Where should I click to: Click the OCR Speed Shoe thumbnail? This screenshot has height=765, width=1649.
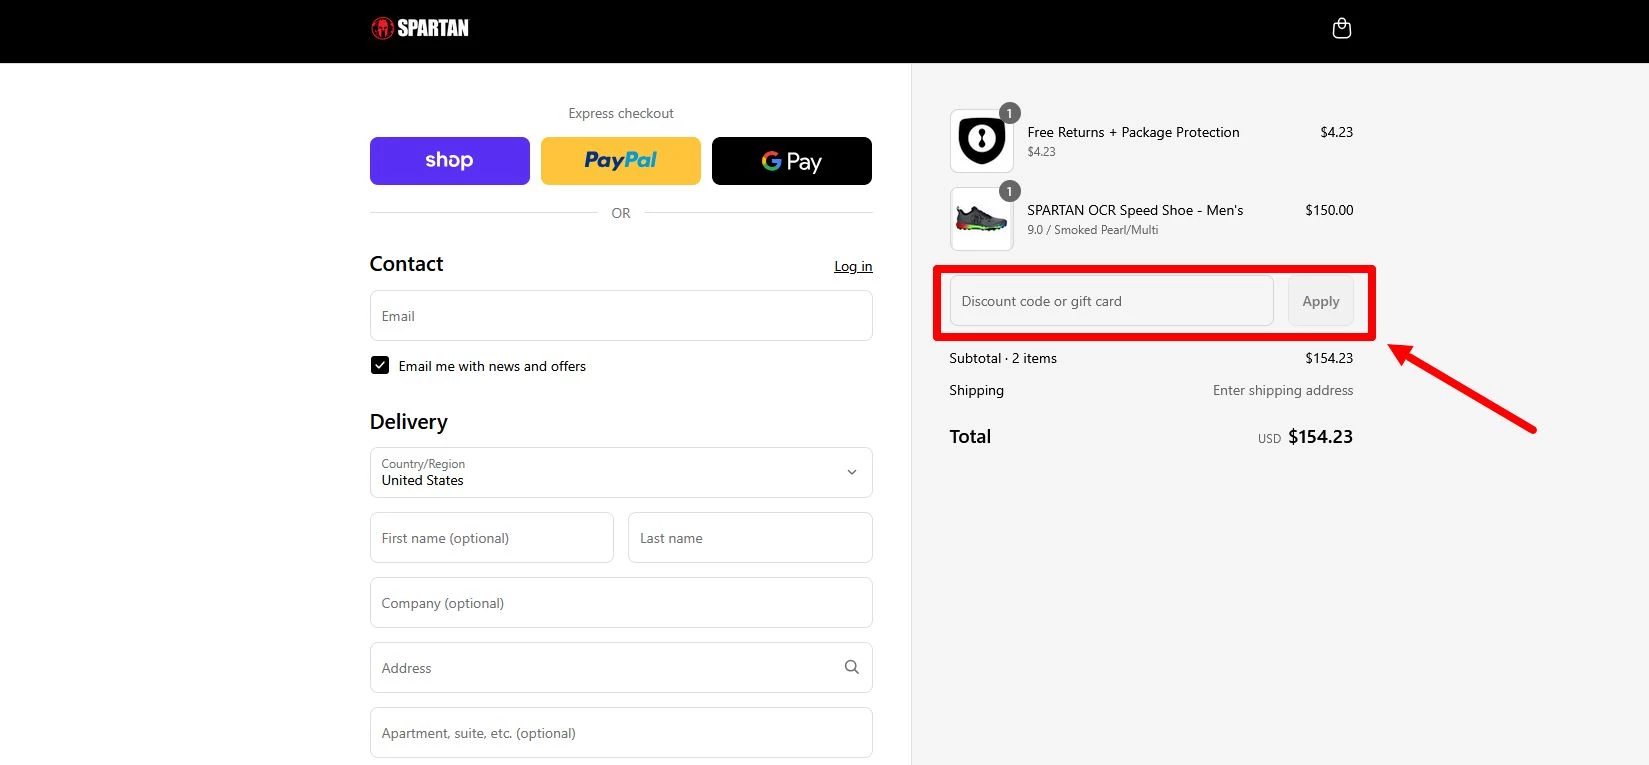click(x=981, y=219)
